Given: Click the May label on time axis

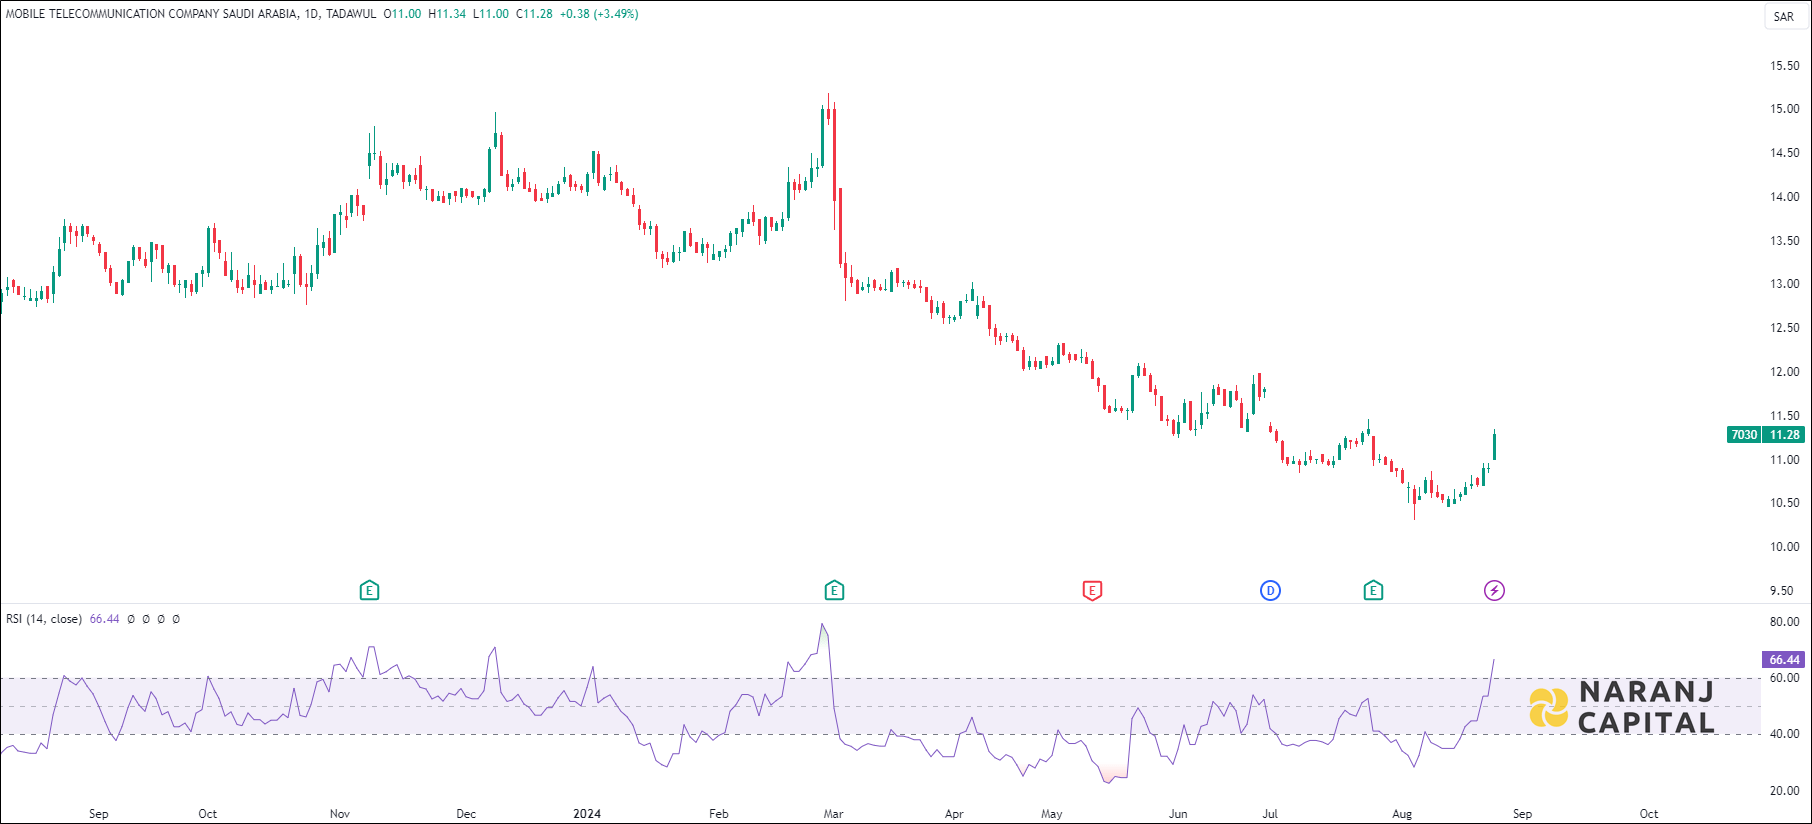Looking at the screenshot, I should [1051, 814].
